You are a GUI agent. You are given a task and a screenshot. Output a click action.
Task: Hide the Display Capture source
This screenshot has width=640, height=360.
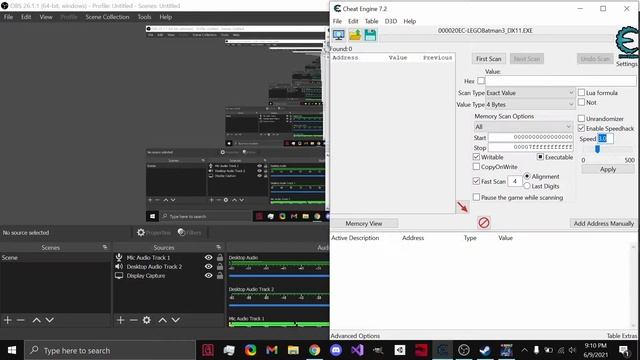tap(209, 276)
